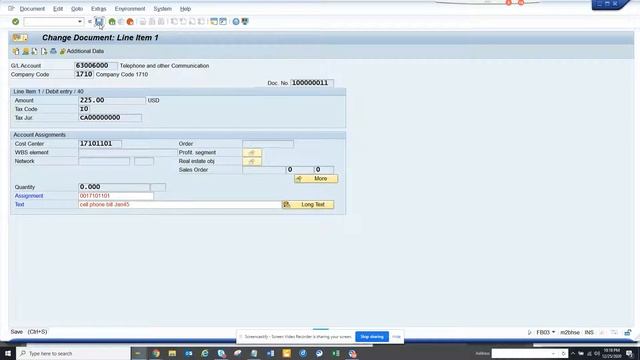The height and width of the screenshot is (360, 640).
Task: Click the Hide link in sharing bar
Action: (396, 337)
